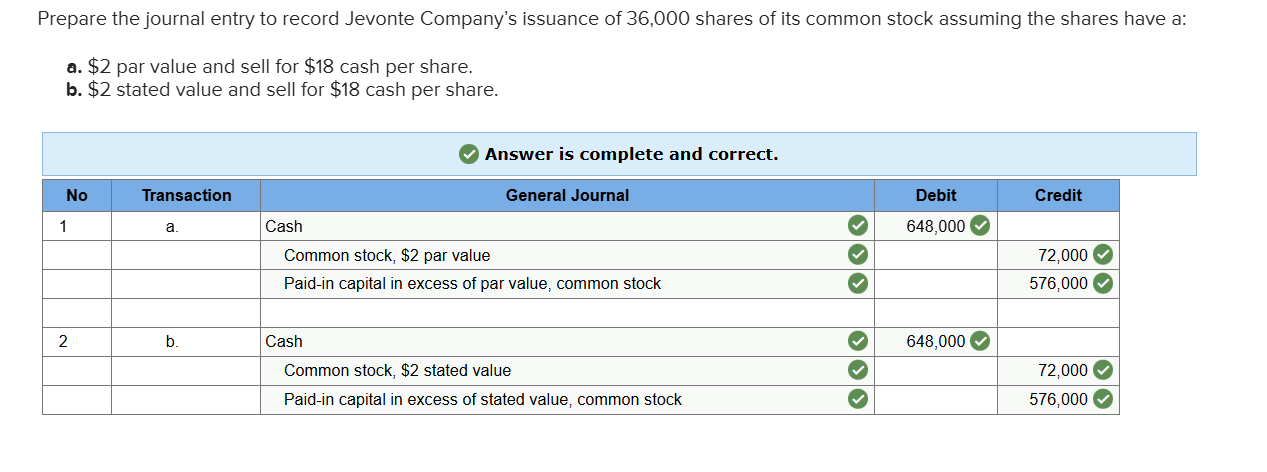The width and height of the screenshot is (1267, 472).
Task: Click checkmark on 'Paid-in capital in excess of stated value' row
Action: 858,399
